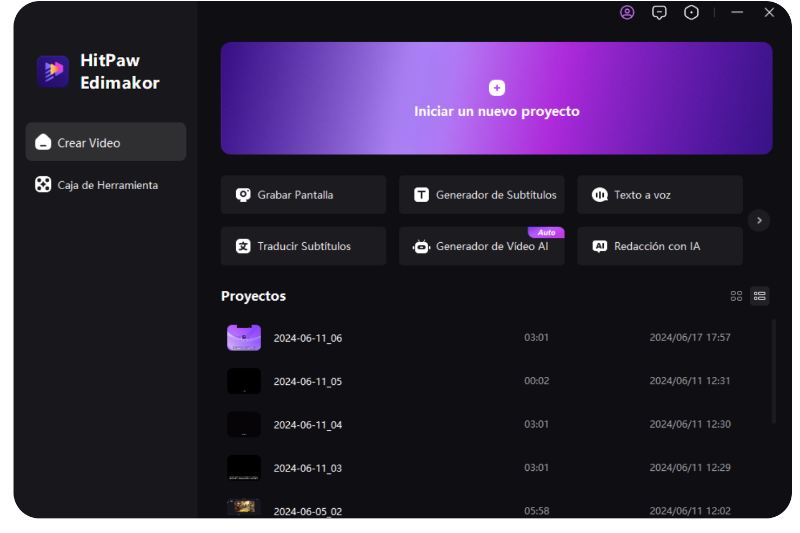The height and width of the screenshot is (533, 800).
Task: Click the date 2024/06/11 12:30
Action: click(x=690, y=424)
